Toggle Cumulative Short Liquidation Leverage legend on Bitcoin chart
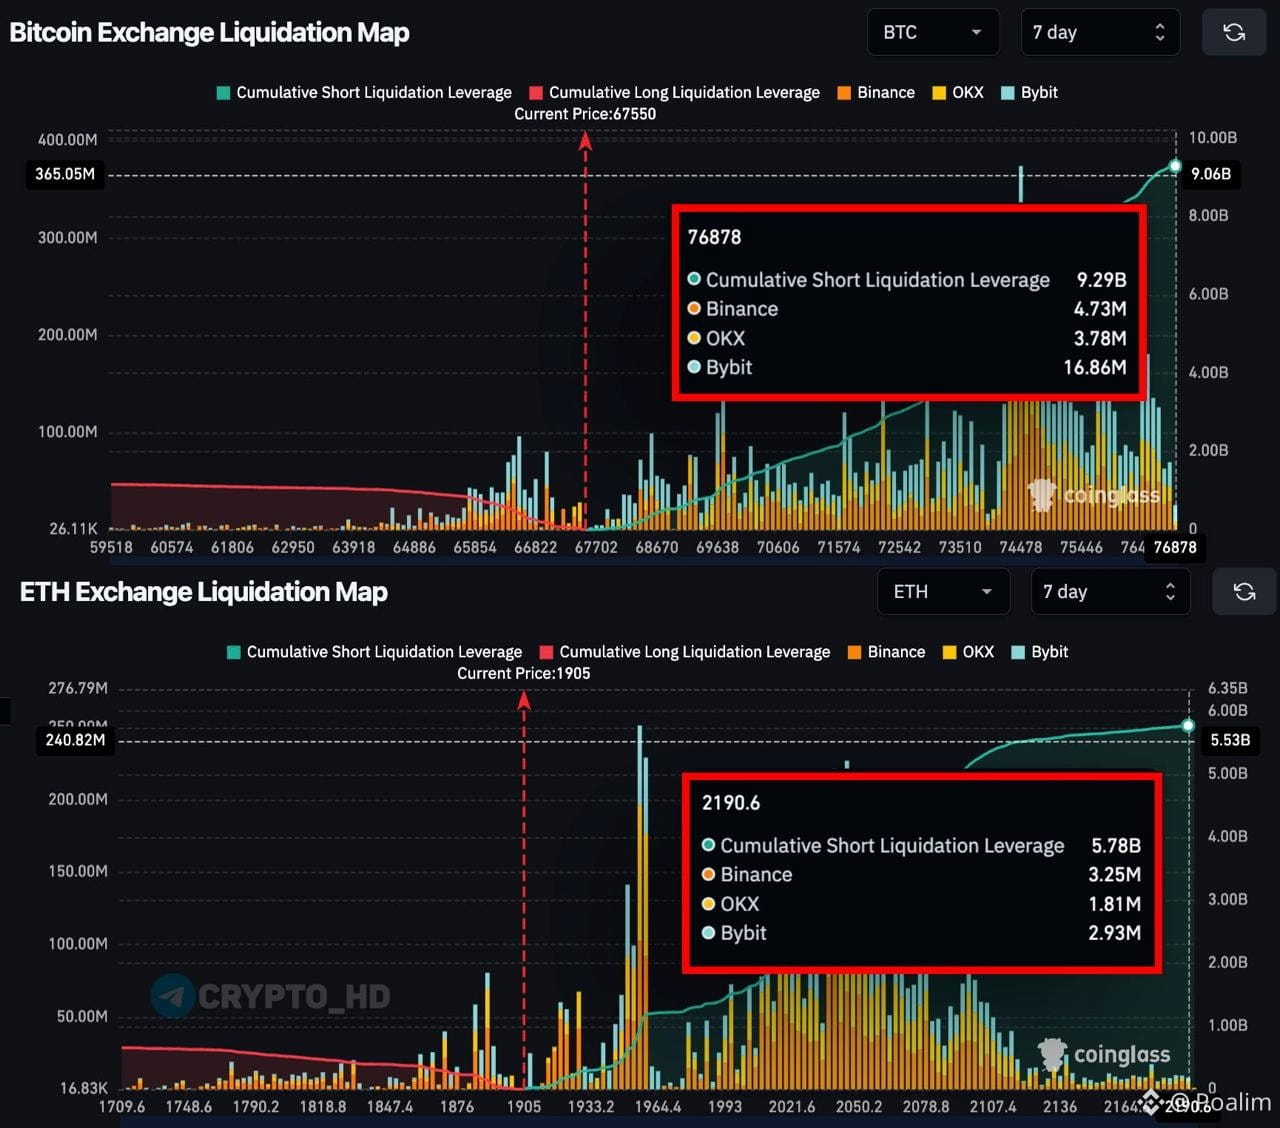Viewport: 1280px width, 1128px height. click(364, 92)
